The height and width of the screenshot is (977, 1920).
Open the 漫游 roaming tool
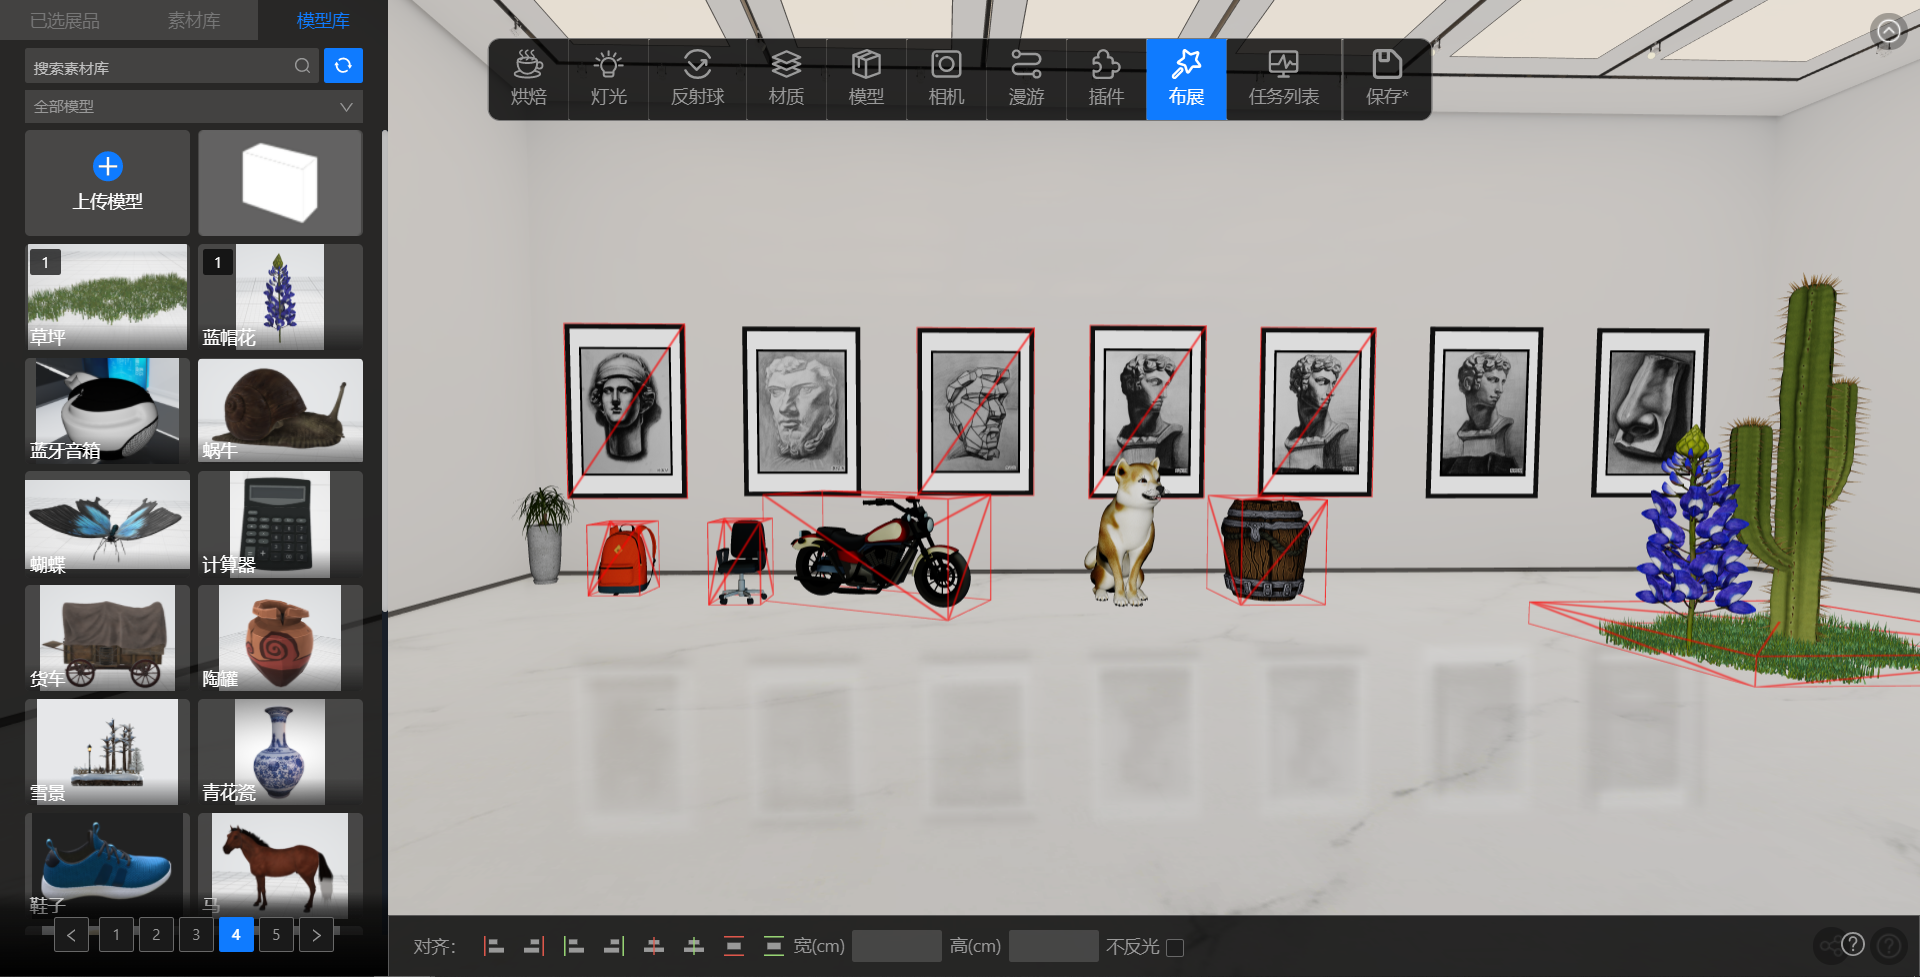(1026, 79)
